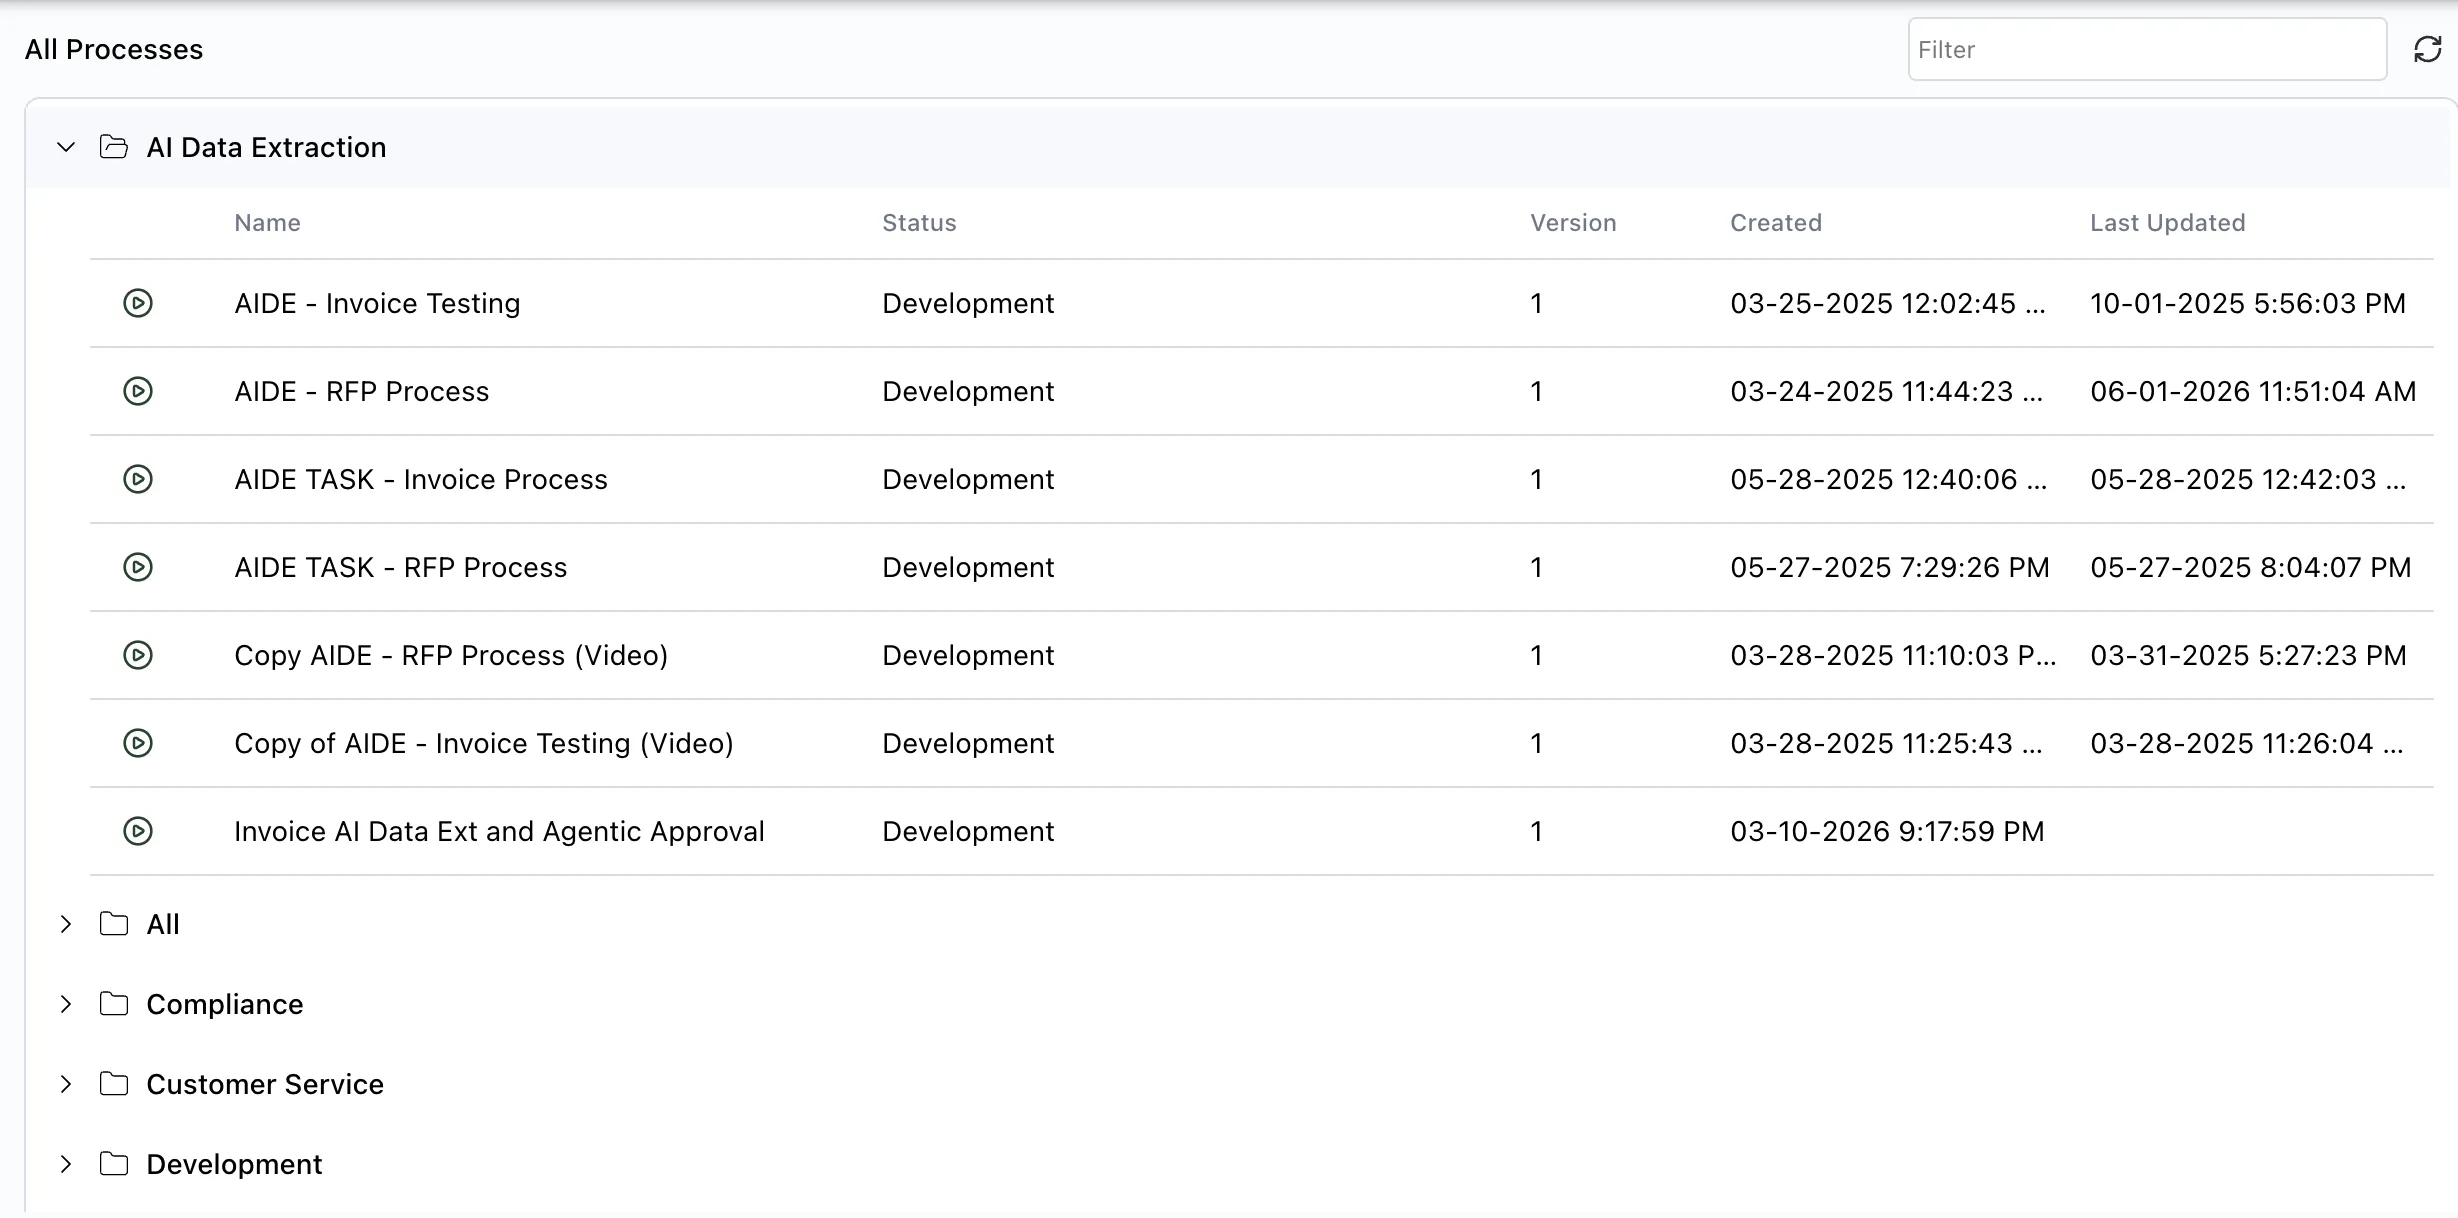Click the Development folder label

(x=234, y=1164)
